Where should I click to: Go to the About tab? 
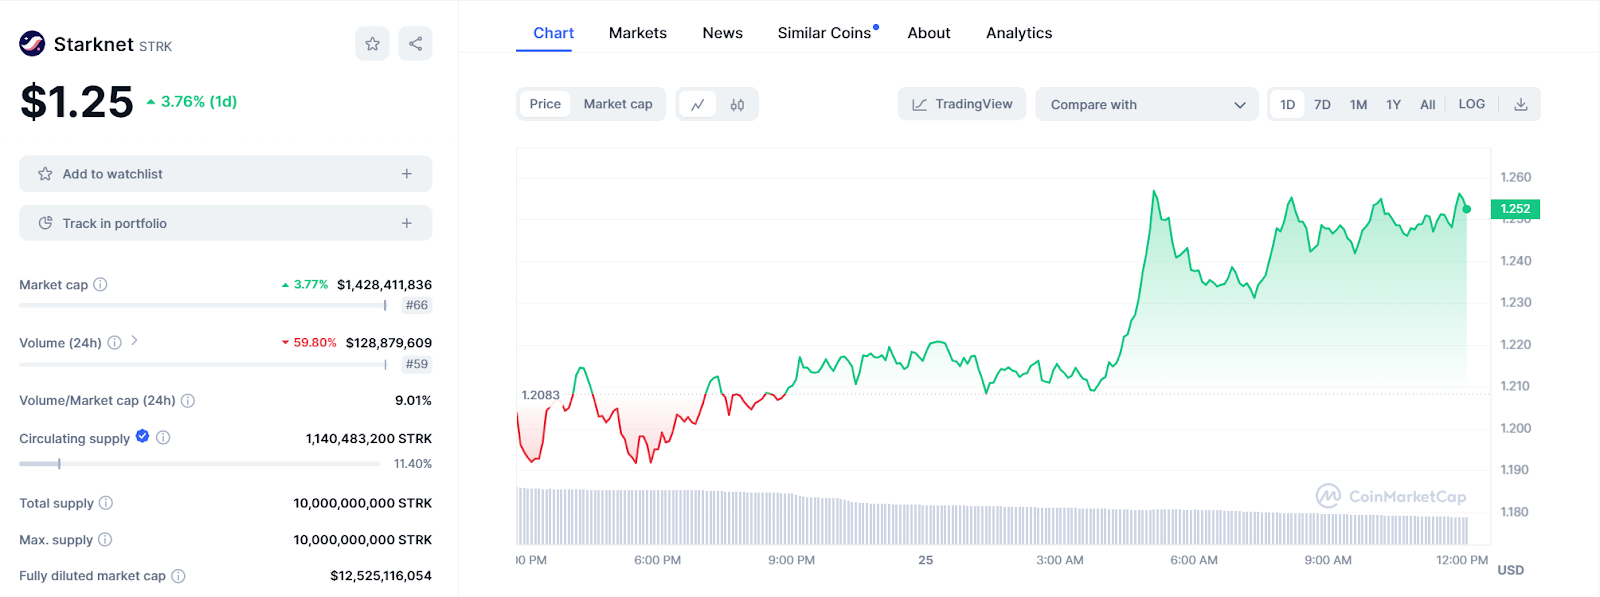(929, 33)
